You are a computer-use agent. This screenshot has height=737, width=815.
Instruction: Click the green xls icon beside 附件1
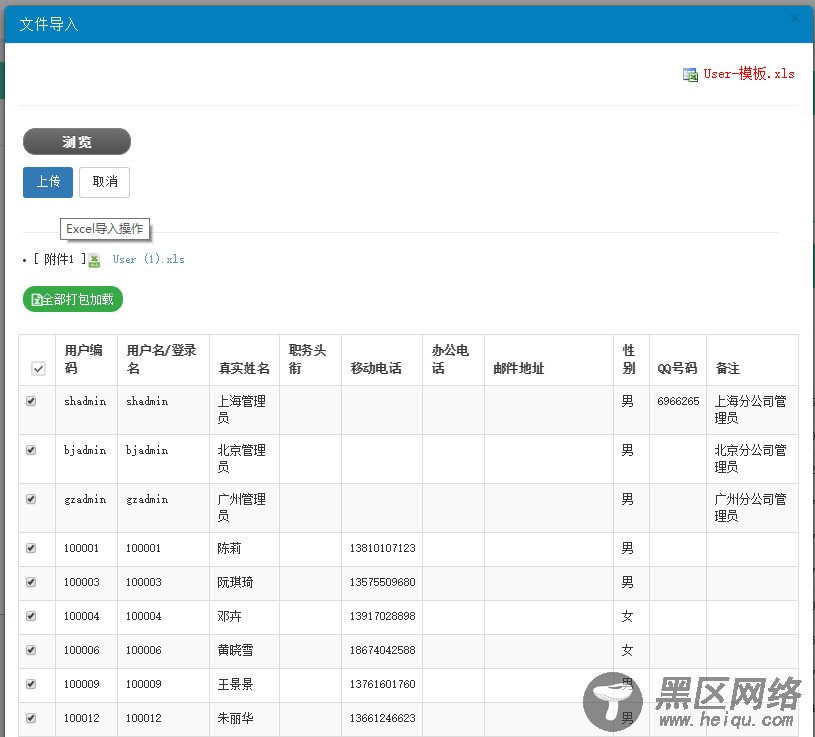[94, 260]
